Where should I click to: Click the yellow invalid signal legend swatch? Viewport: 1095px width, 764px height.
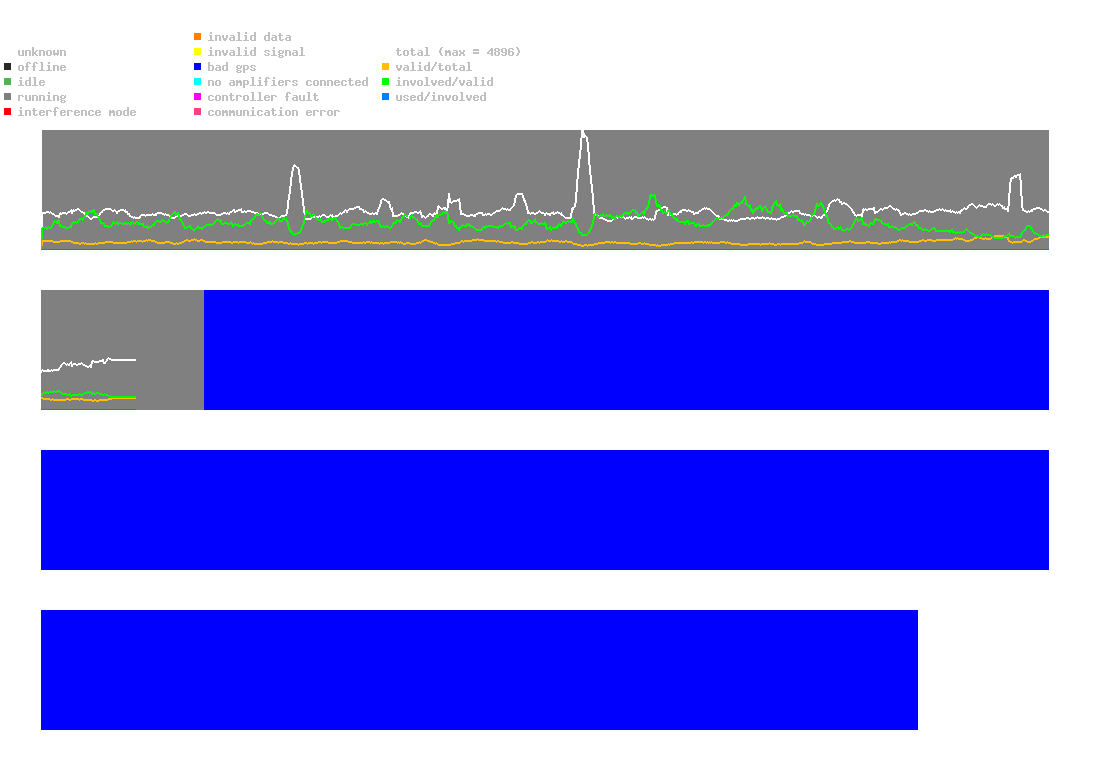(198, 52)
